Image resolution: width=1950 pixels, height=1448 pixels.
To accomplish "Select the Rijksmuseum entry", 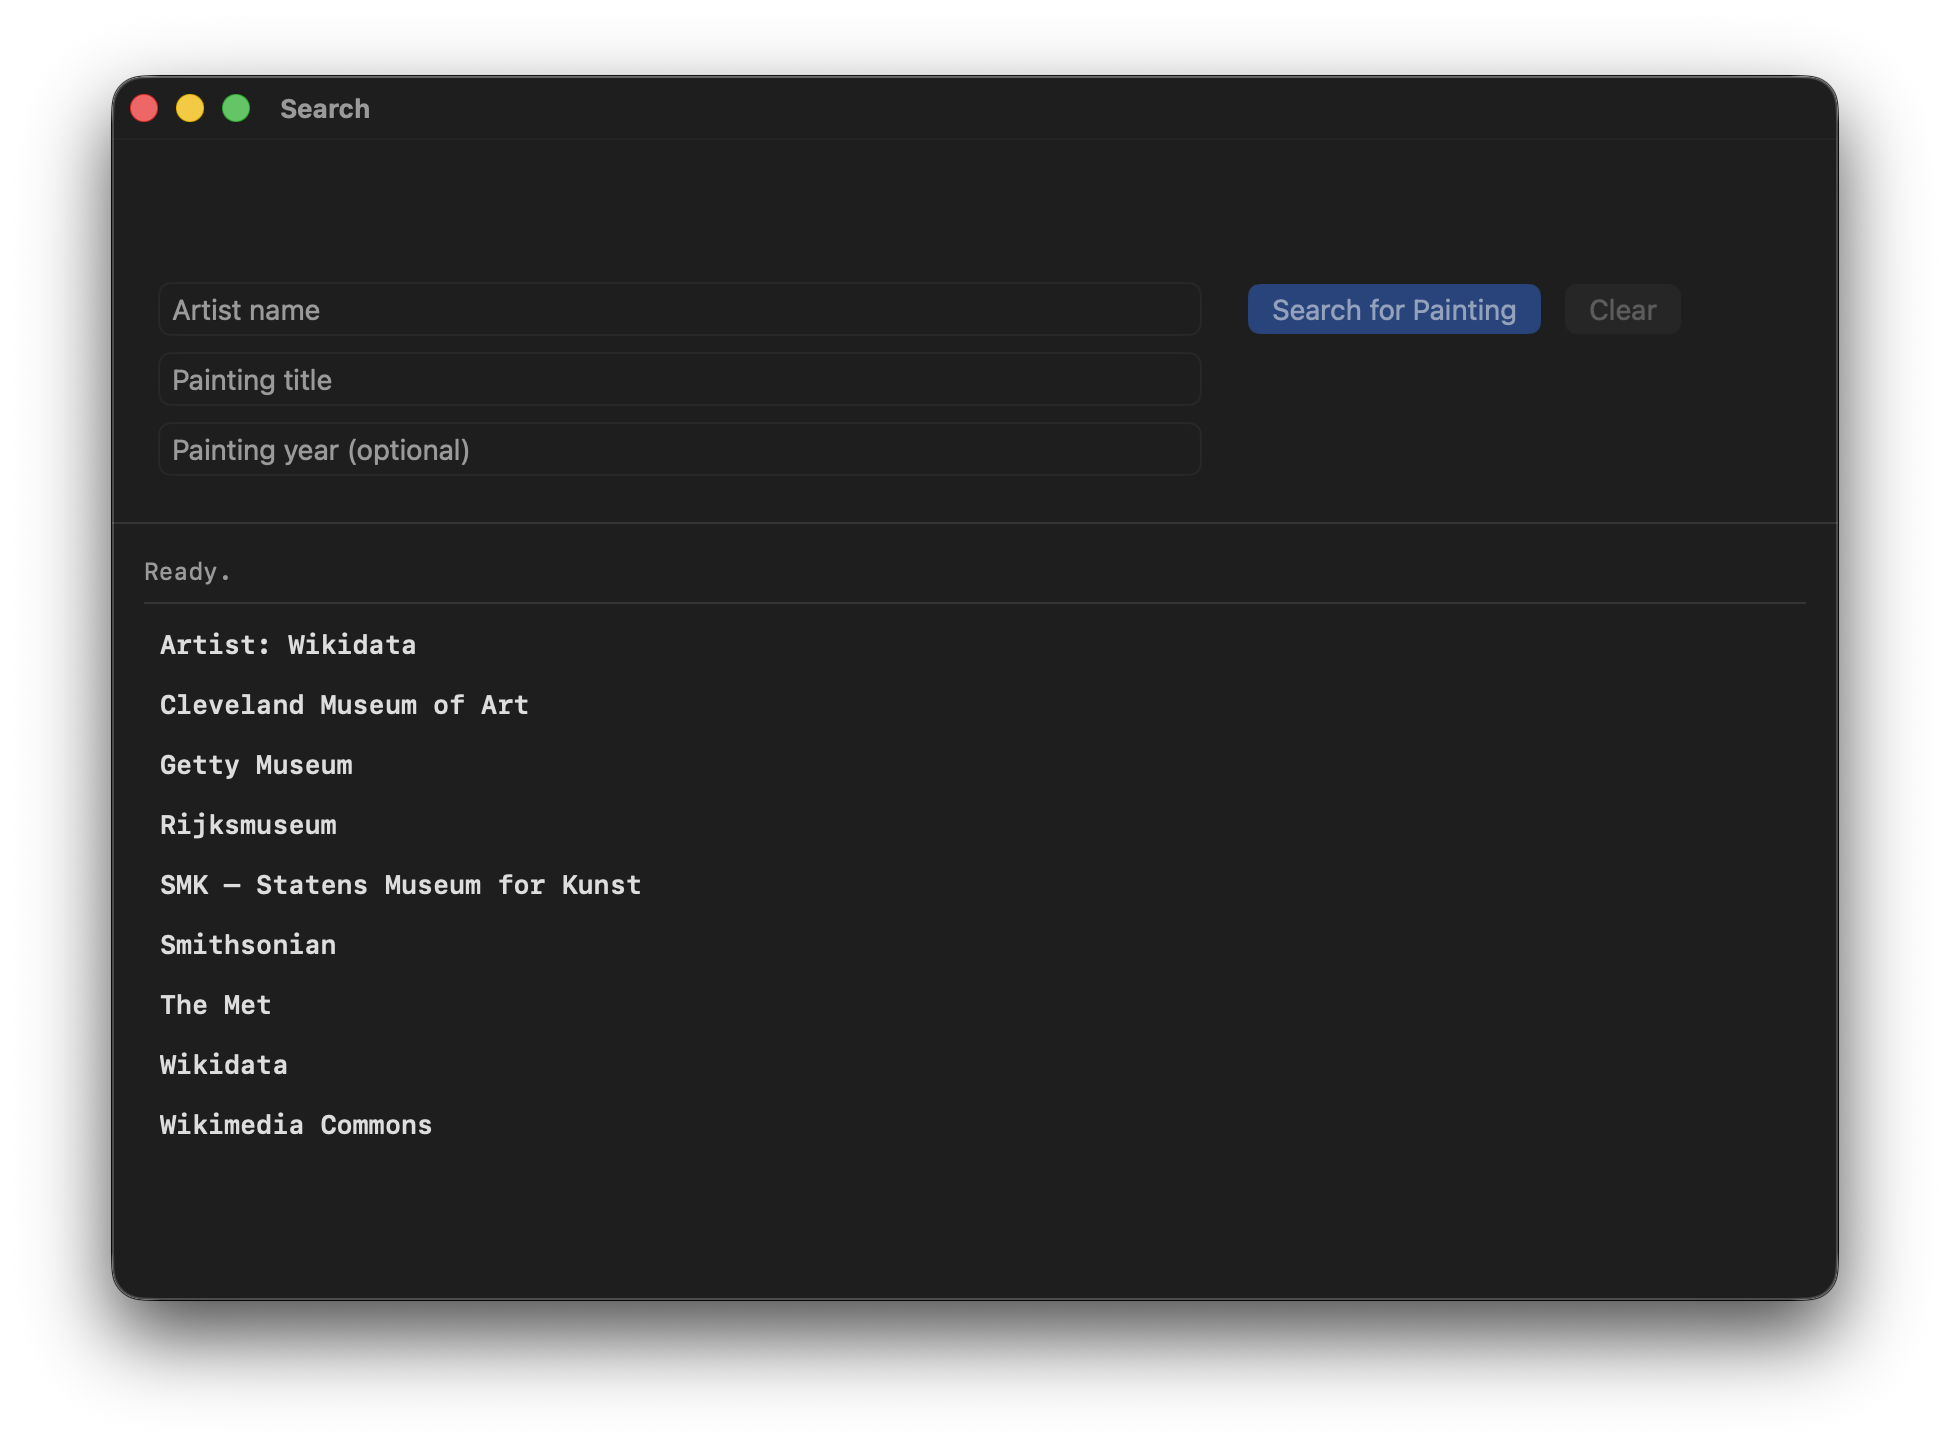I will click(x=248, y=825).
